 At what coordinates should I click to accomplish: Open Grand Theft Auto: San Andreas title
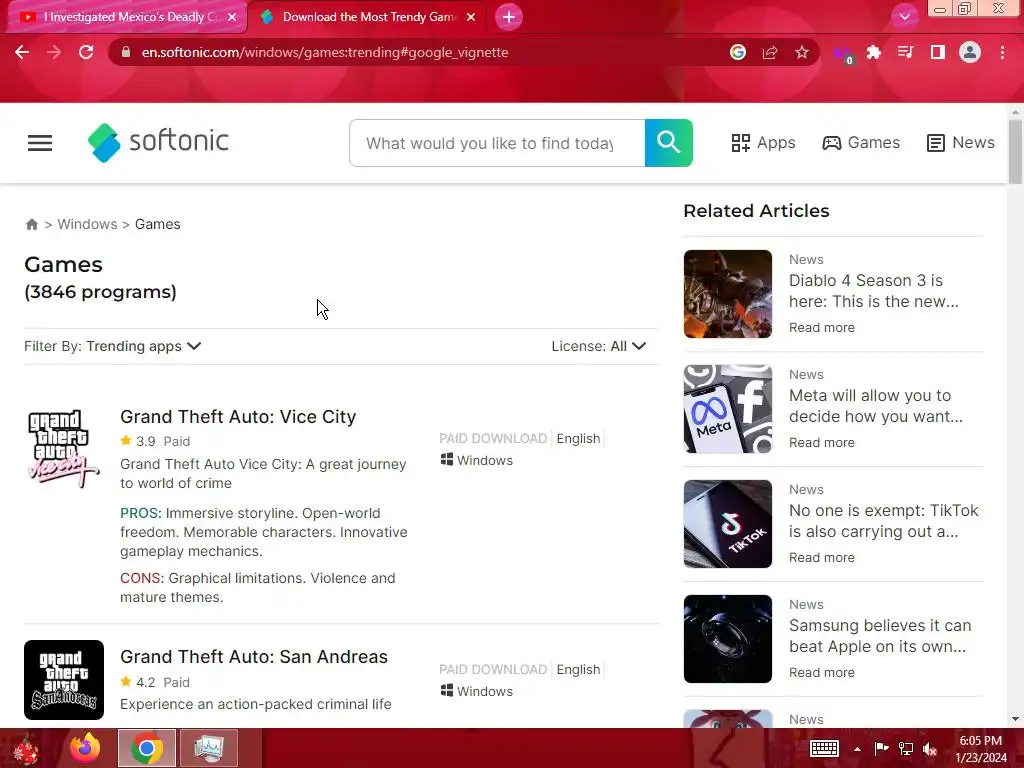tap(253, 656)
